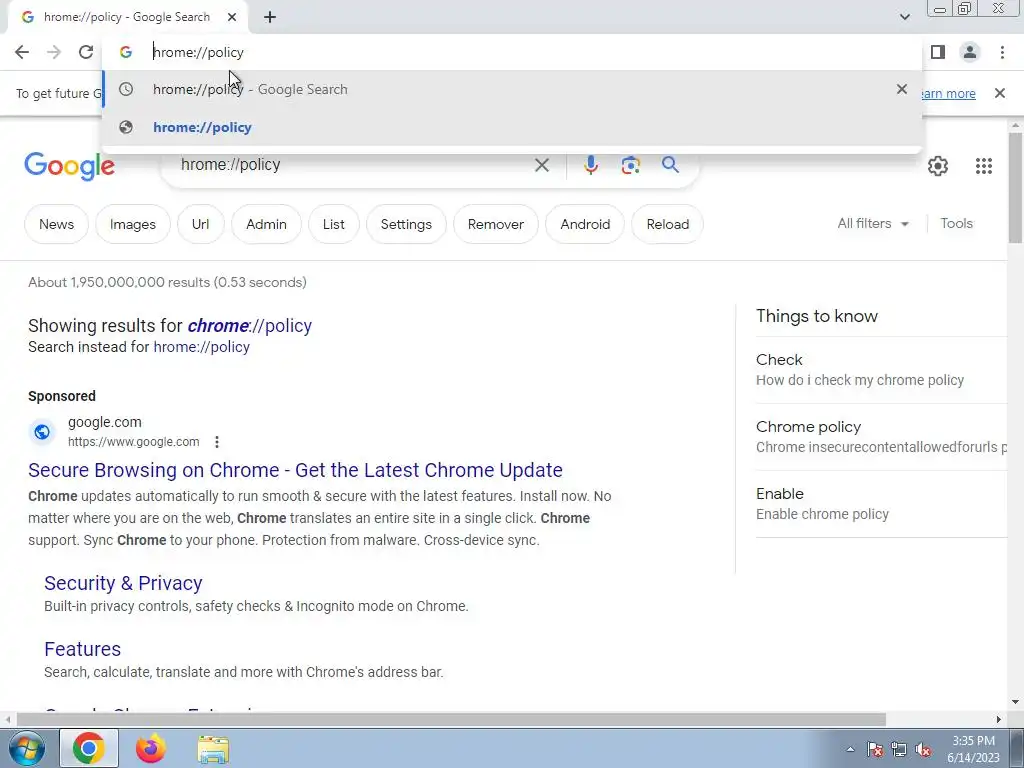Close the hrome://policy Google Search tab
This screenshot has width=1024, height=768.
click(x=232, y=17)
